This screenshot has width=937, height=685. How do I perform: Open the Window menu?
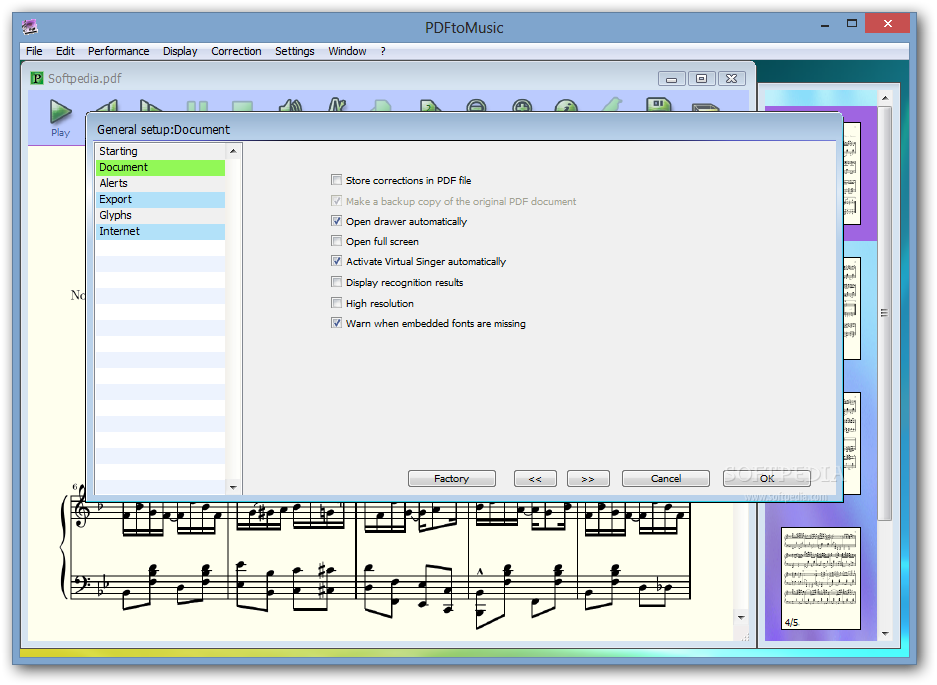click(347, 51)
